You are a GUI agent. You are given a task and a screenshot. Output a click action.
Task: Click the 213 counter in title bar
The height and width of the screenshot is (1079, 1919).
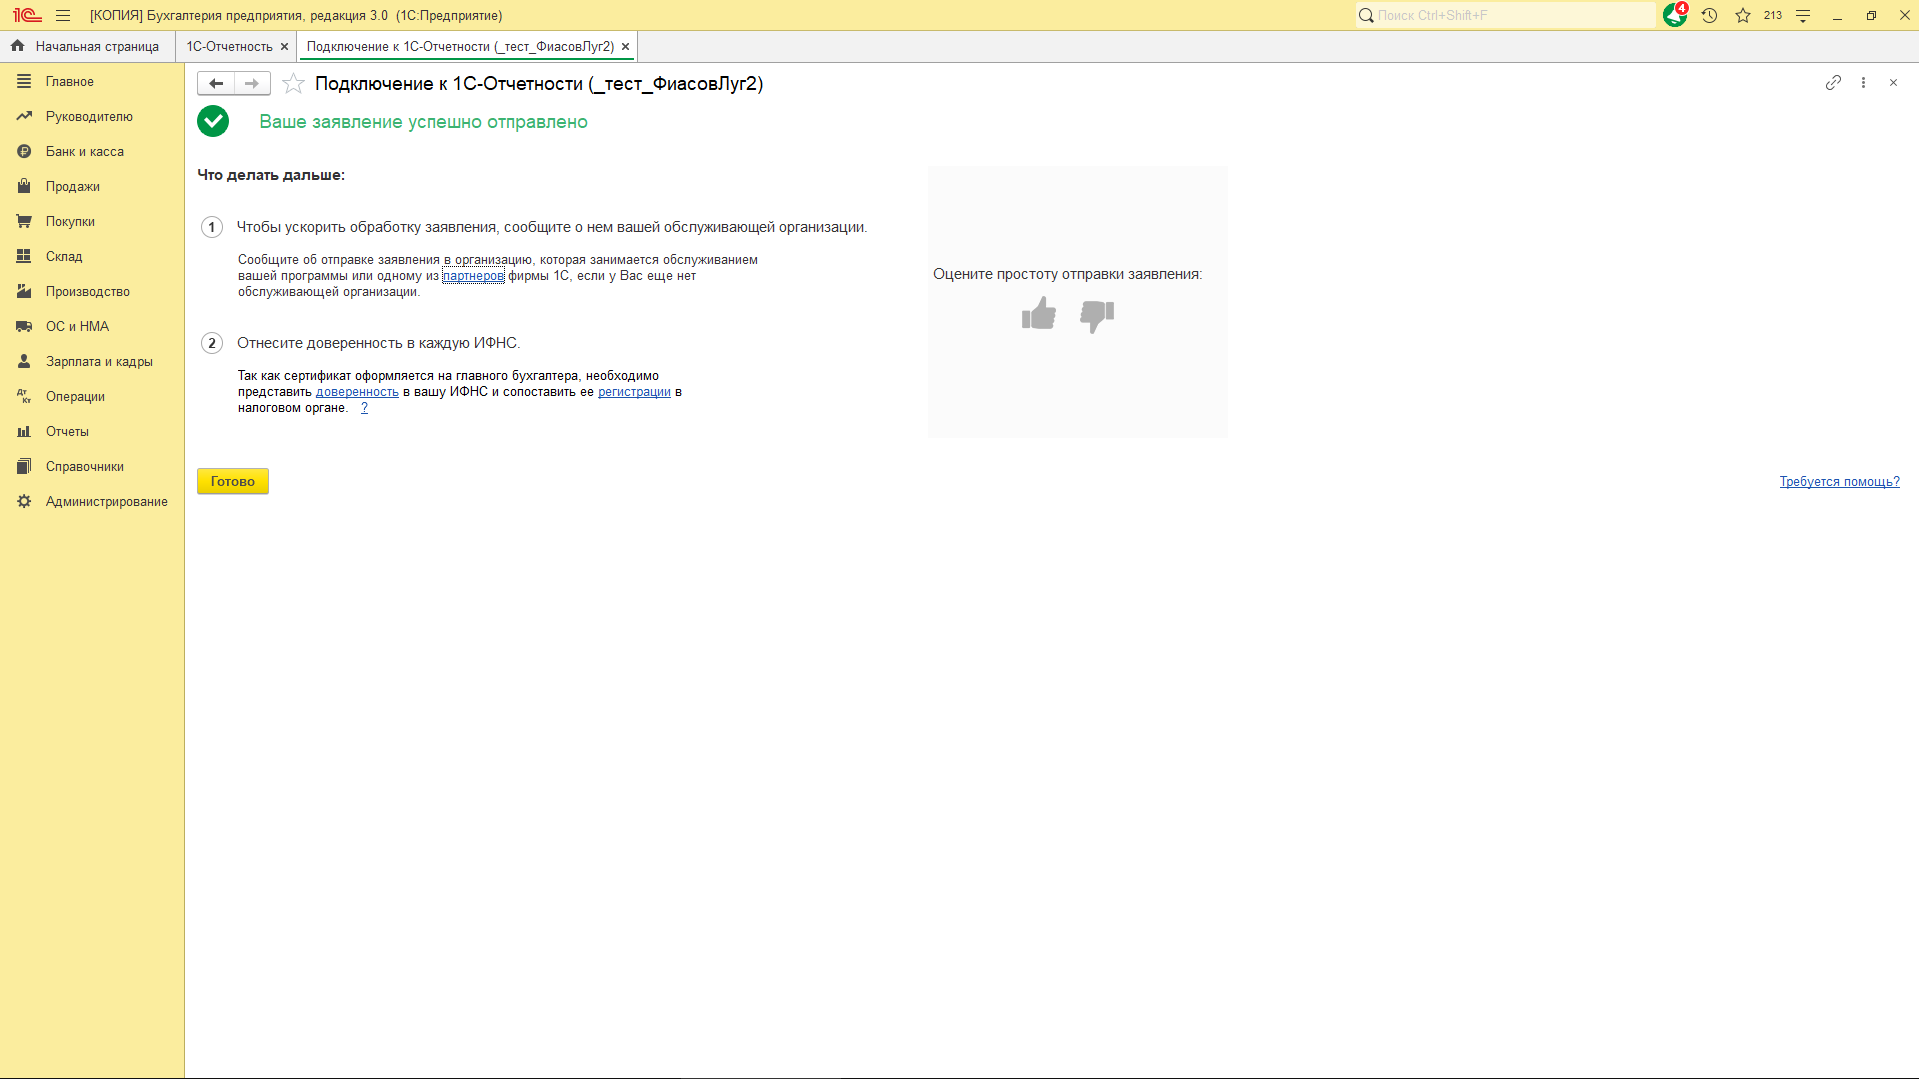[1773, 15]
